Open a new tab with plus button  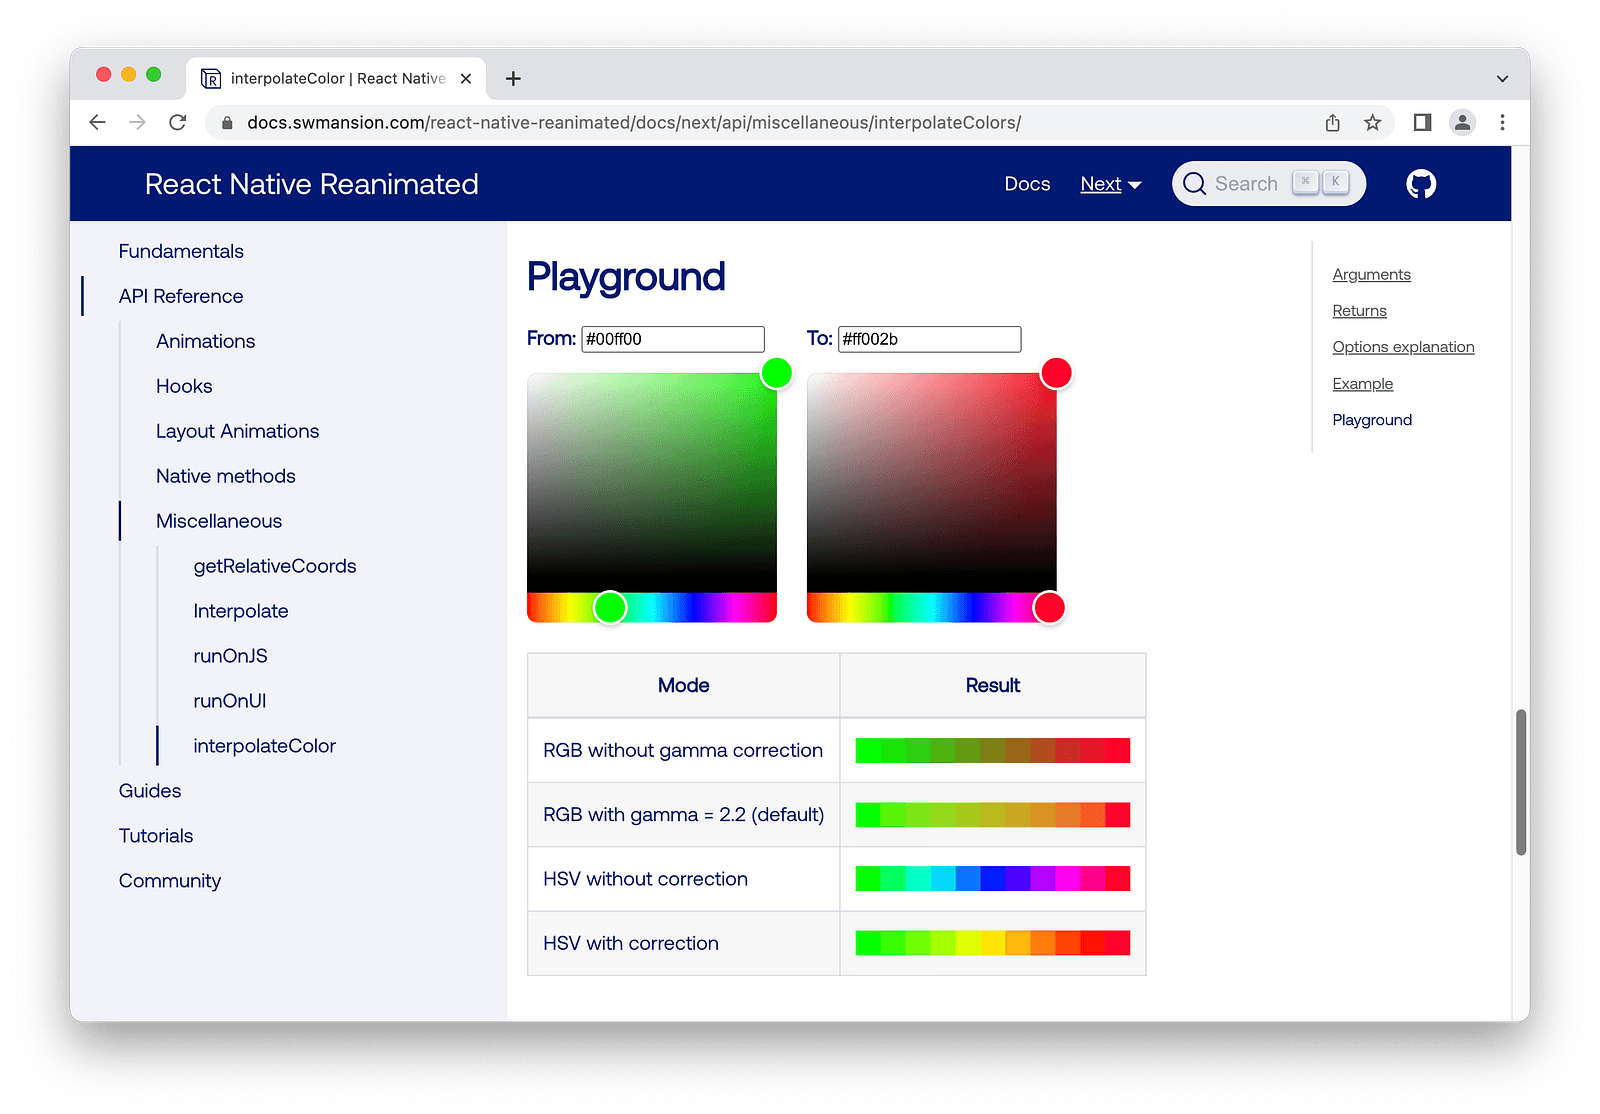[513, 78]
